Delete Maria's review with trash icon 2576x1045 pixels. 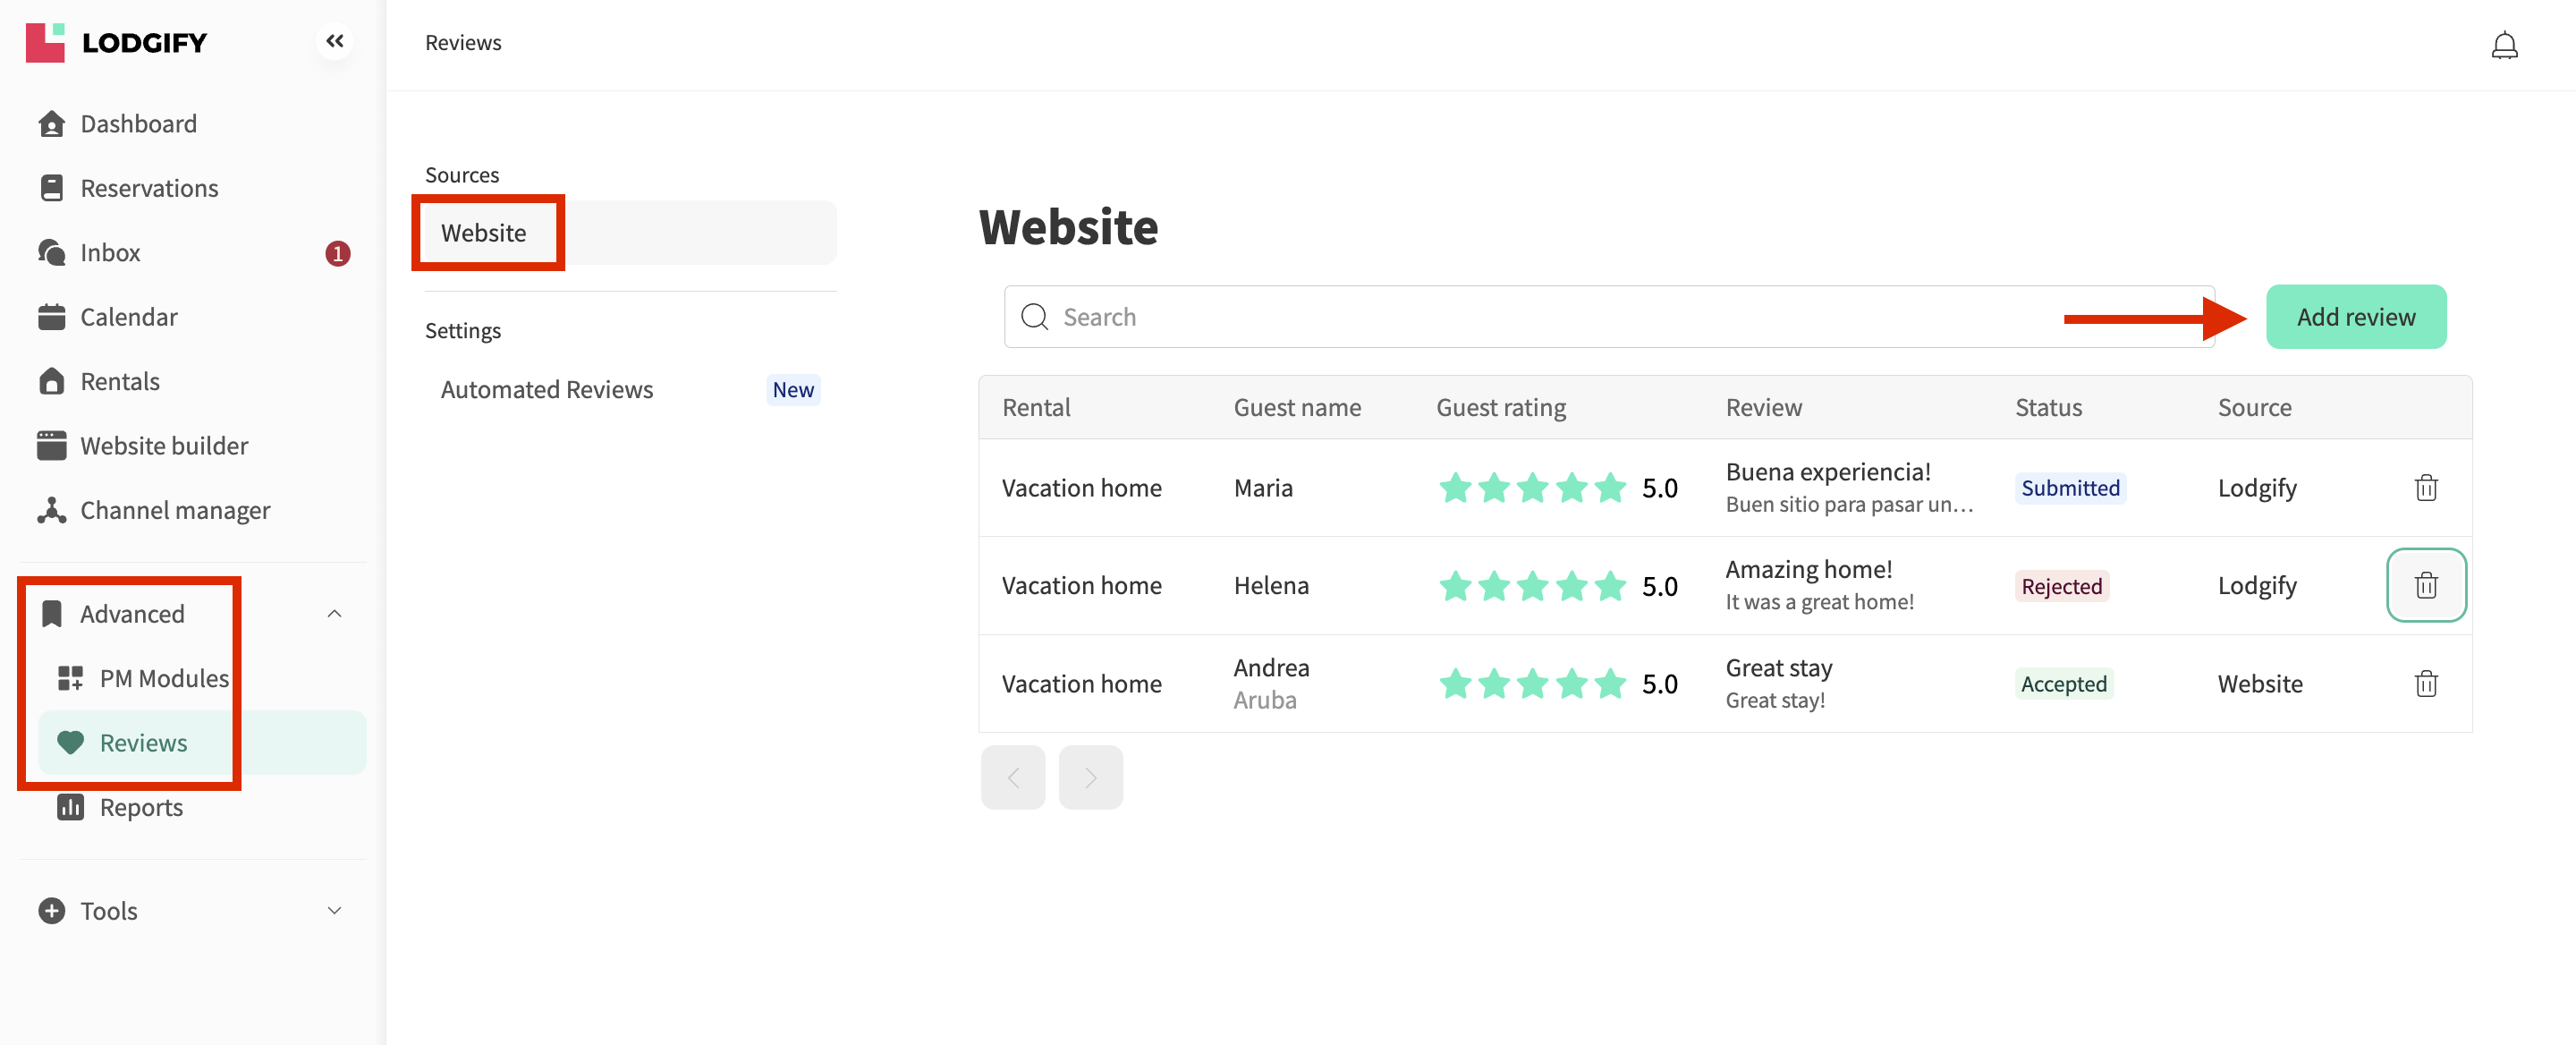click(2425, 488)
